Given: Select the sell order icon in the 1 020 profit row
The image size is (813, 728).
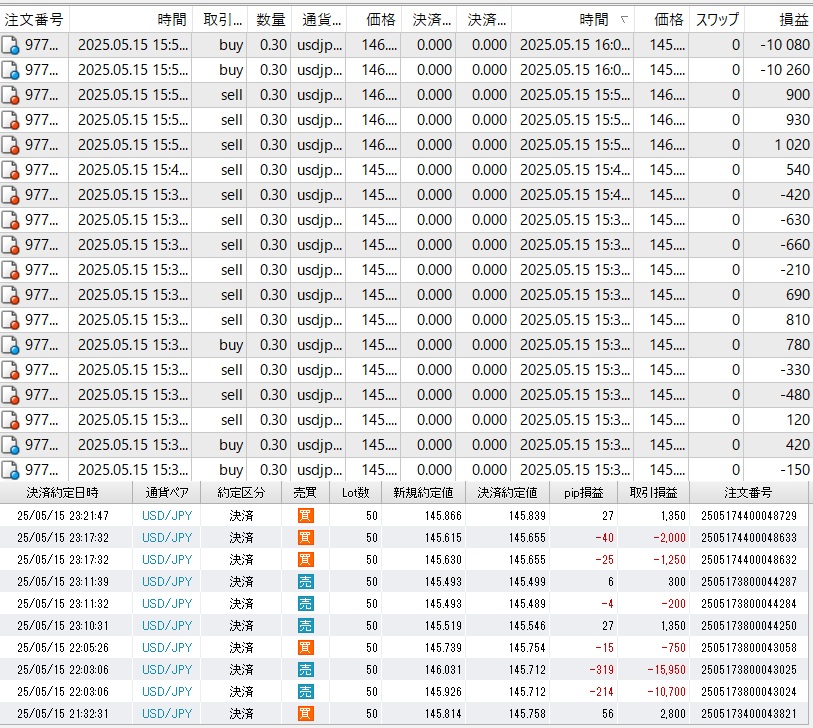Looking at the screenshot, I should (11, 145).
